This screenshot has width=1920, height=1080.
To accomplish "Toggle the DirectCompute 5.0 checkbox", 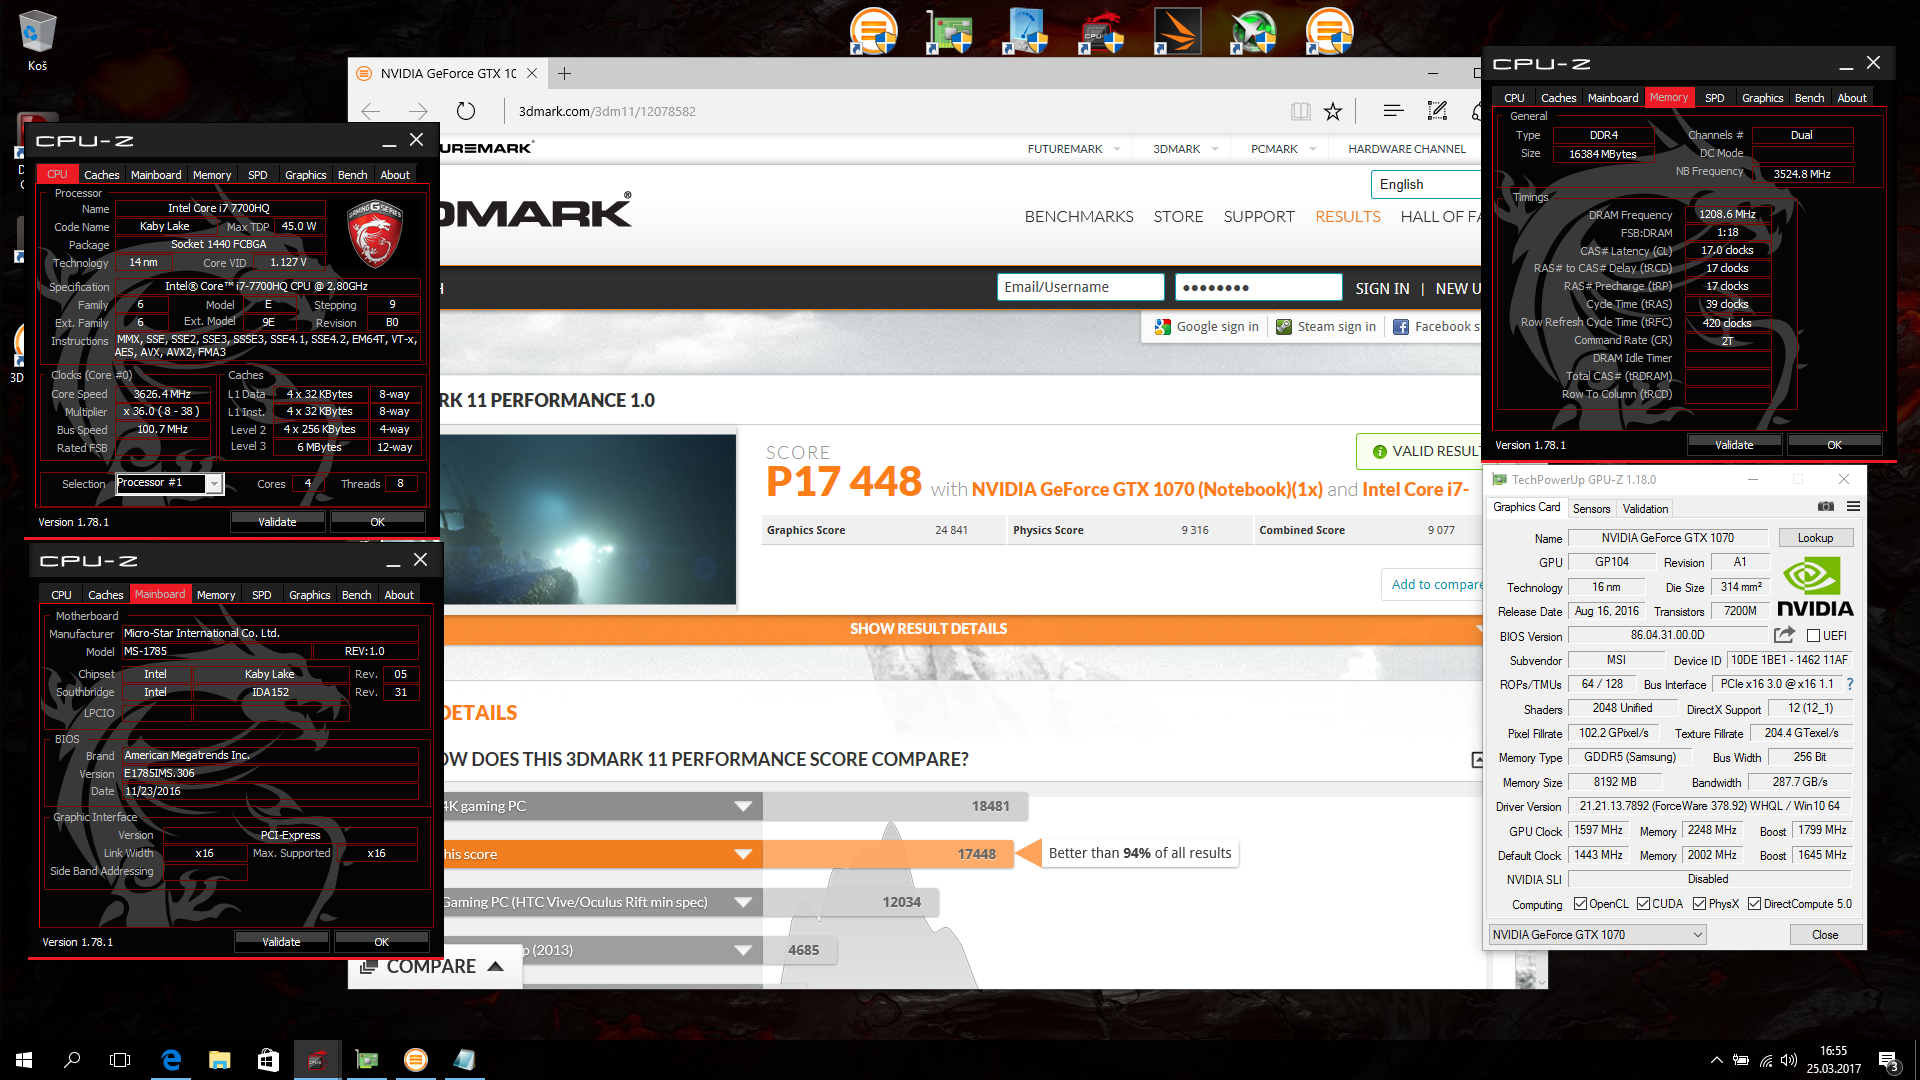I will [1754, 904].
